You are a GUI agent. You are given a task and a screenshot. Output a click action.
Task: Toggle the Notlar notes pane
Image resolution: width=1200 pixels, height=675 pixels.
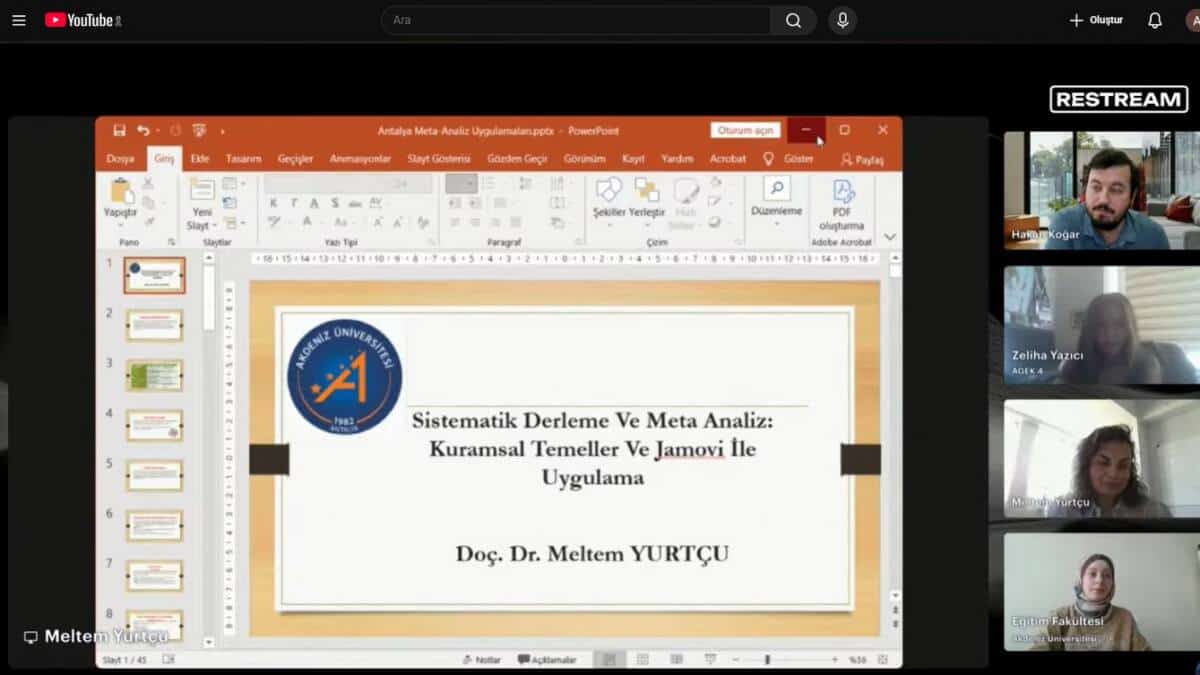click(x=481, y=660)
